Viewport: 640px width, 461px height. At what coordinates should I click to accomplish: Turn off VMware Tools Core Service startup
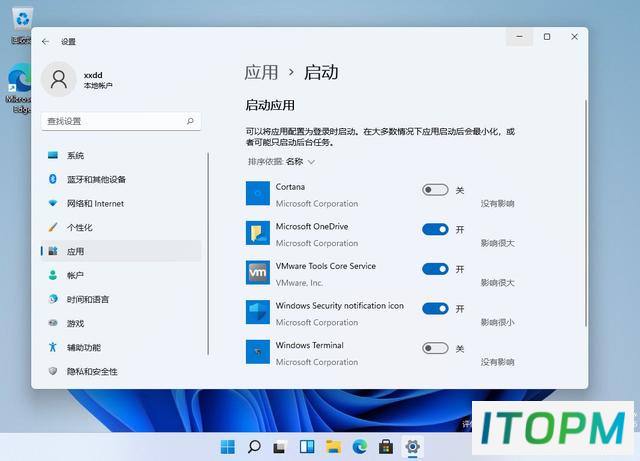click(x=435, y=269)
